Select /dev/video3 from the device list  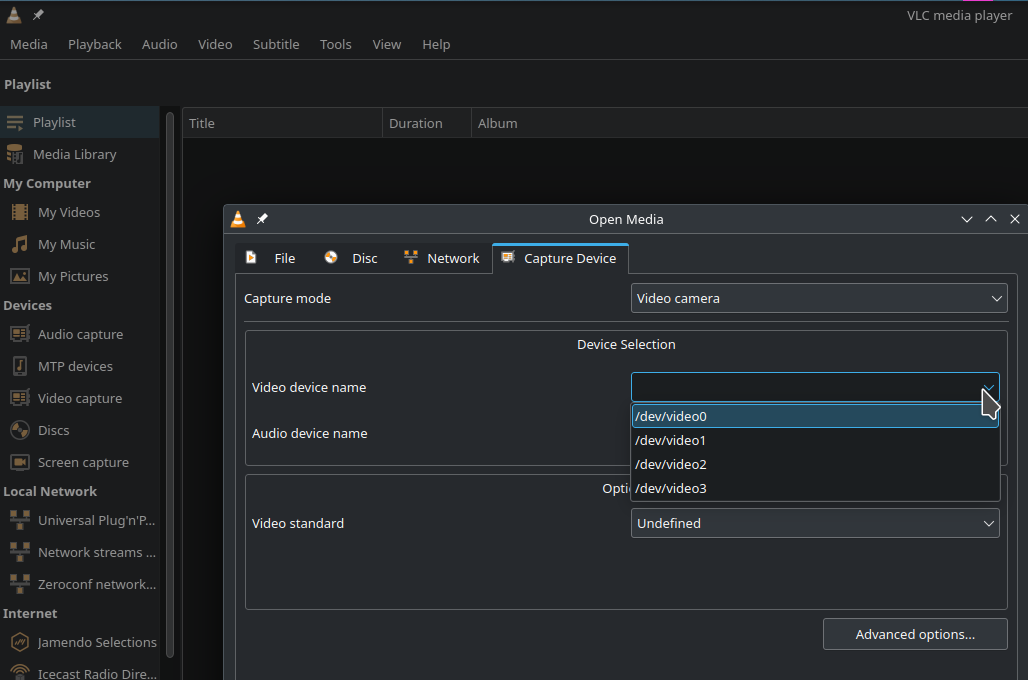(x=815, y=489)
